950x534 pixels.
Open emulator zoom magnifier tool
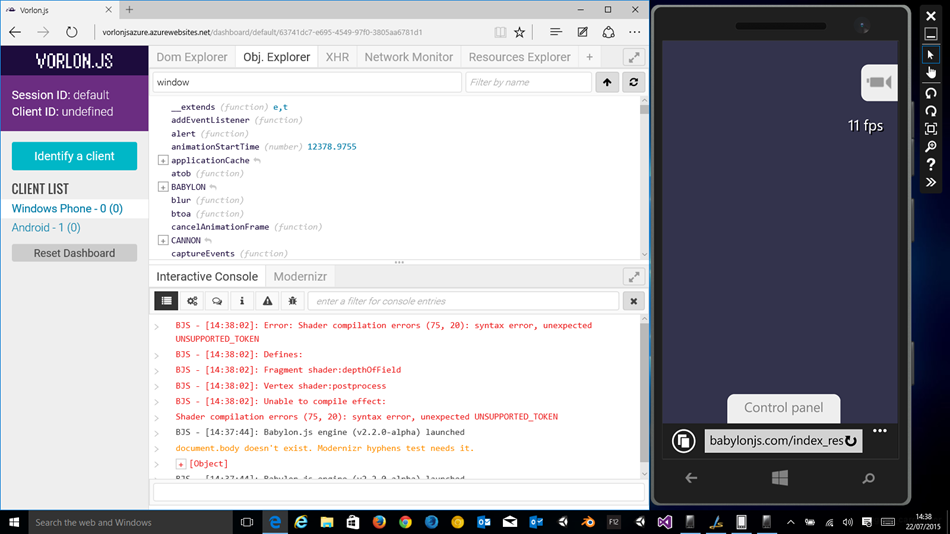click(930, 147)
